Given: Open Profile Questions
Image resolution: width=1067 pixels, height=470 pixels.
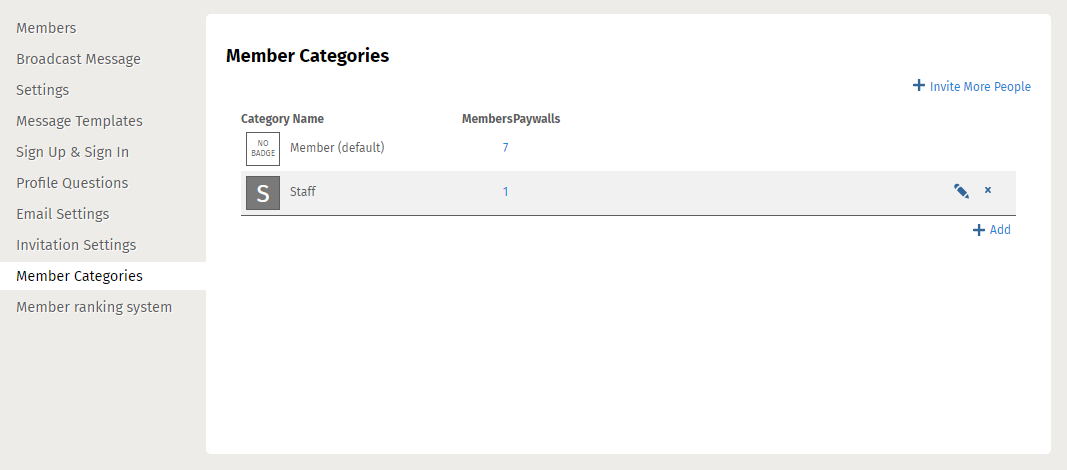Looking at the screenshot, I should pyautogui.click(x=72, y=183).
